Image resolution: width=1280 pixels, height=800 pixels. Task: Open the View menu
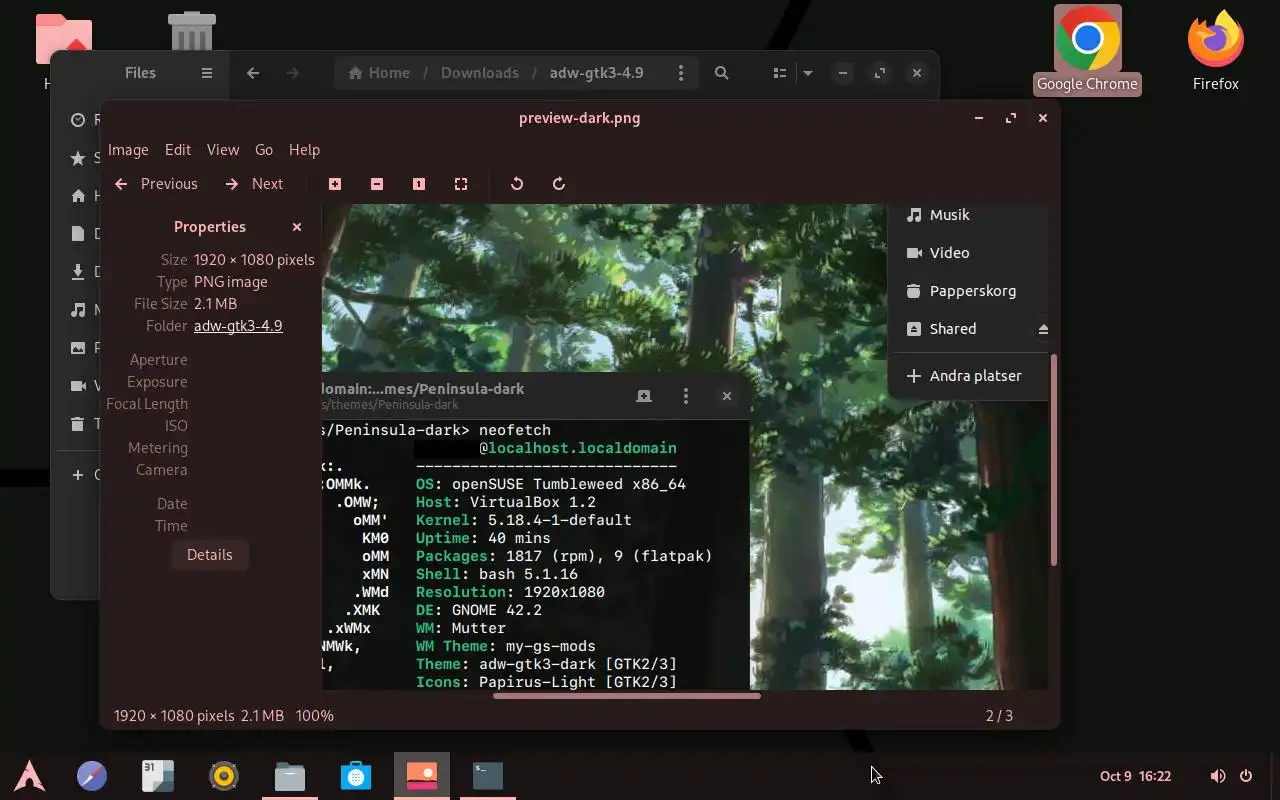pos(223,150)
